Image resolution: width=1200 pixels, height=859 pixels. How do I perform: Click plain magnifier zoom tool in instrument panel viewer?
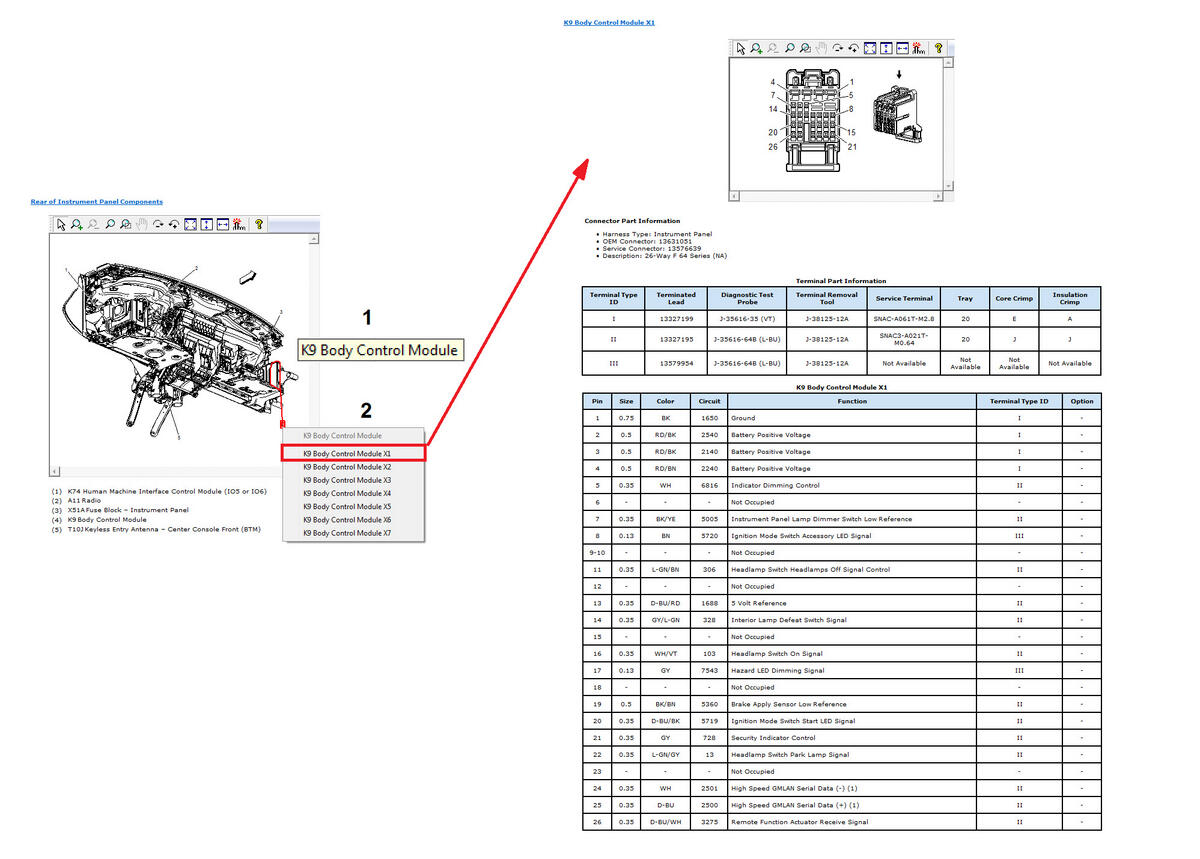(110, 225)
